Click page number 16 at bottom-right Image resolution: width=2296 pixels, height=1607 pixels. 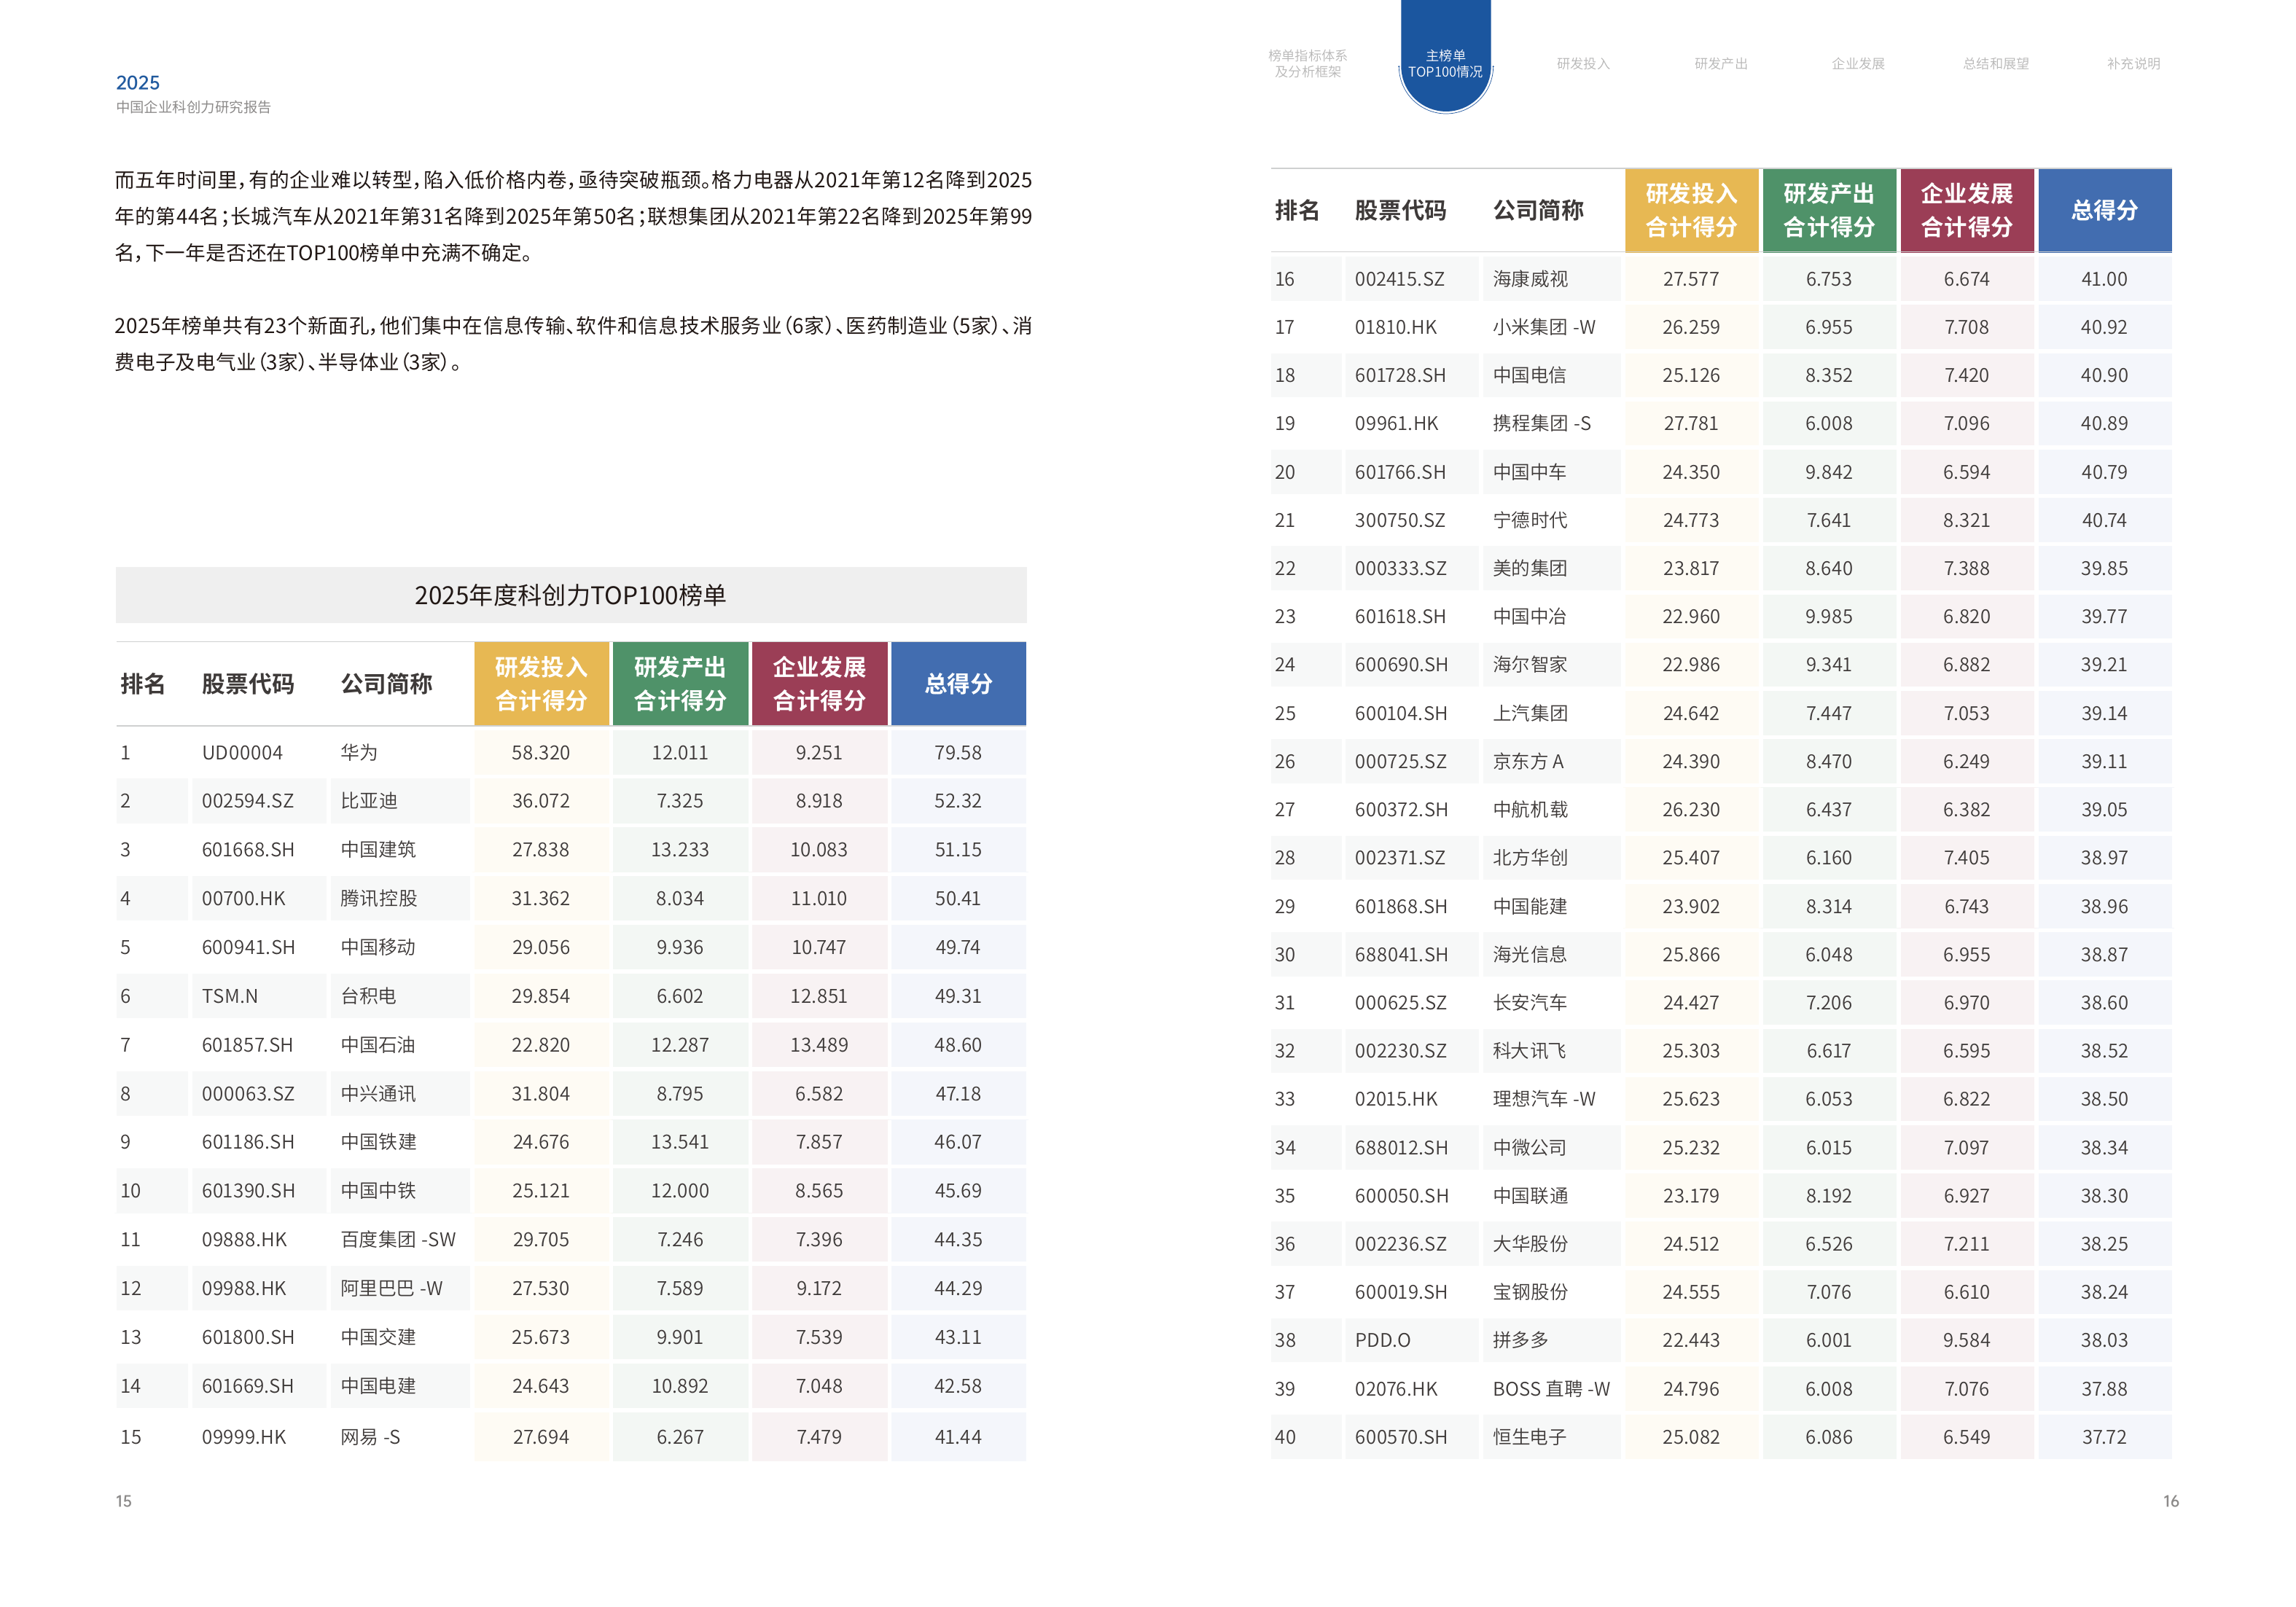tap(2170, 1501)
